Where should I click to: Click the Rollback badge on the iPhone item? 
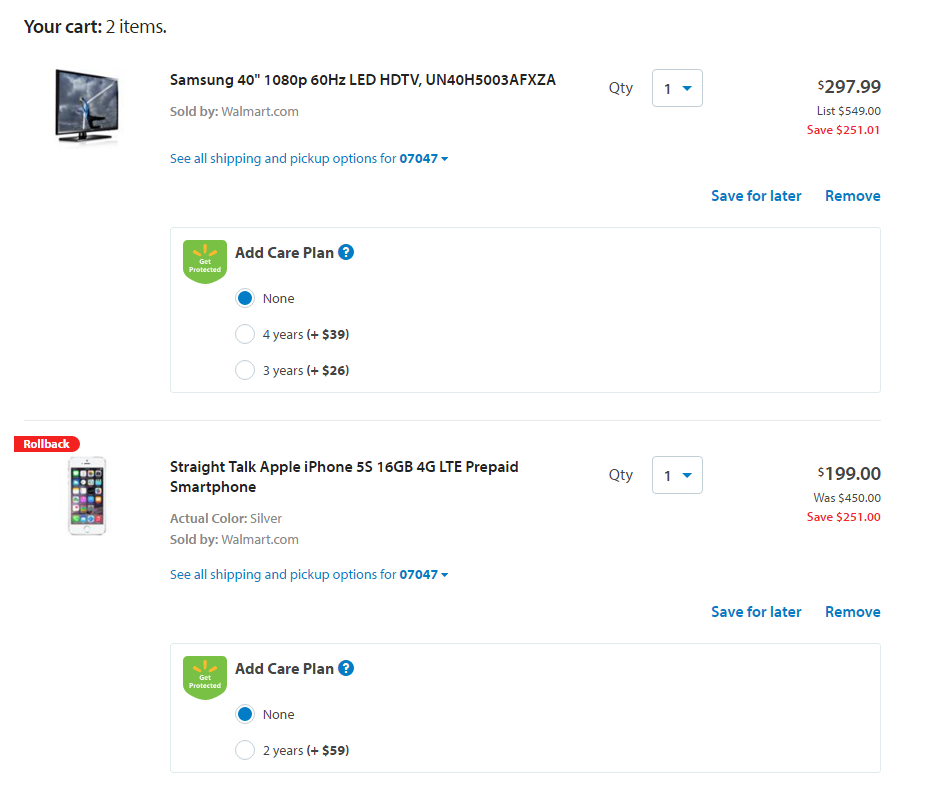(47, 444)
